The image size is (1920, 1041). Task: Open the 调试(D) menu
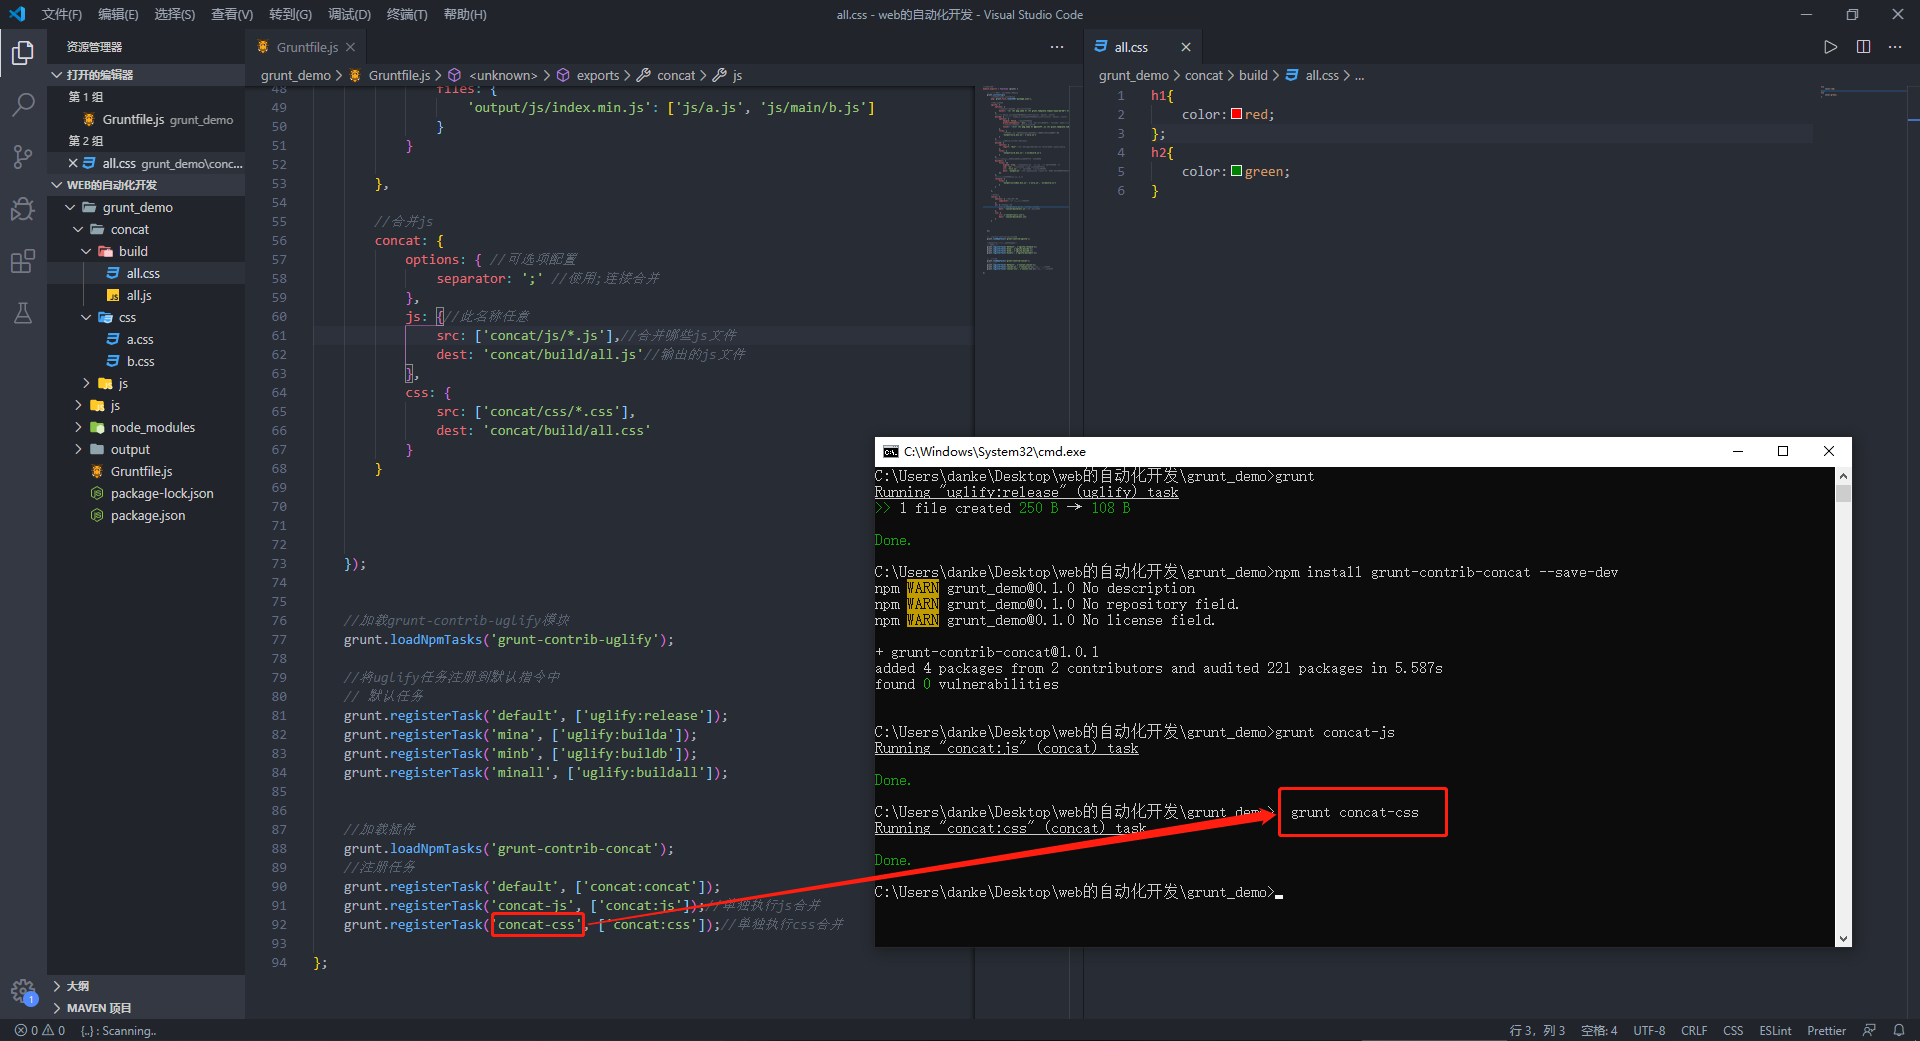pyautogui.click(x=350, y=14)
